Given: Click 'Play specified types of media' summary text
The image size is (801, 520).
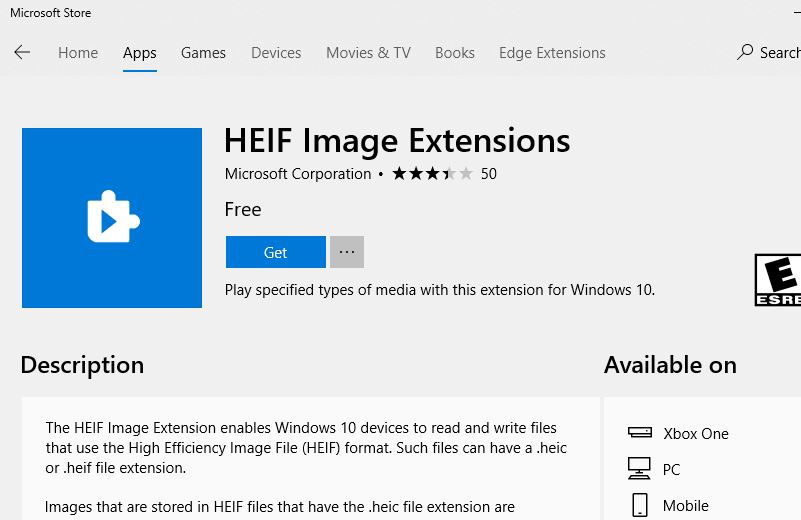Looking at the screenshot, I should [439, 290].
